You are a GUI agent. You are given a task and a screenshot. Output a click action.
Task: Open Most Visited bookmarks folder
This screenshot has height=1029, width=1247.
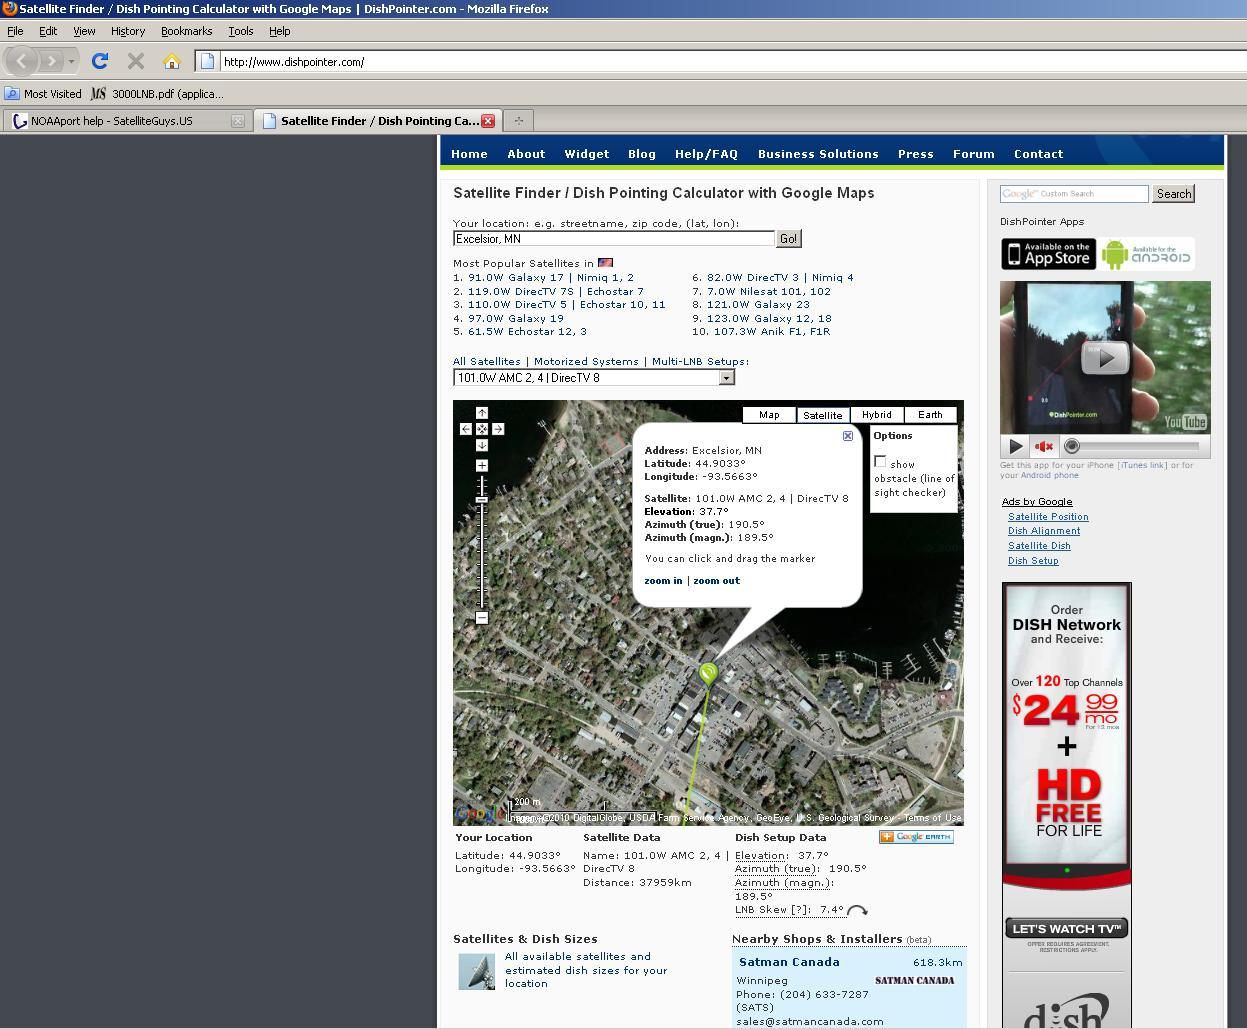click(43, 94)
